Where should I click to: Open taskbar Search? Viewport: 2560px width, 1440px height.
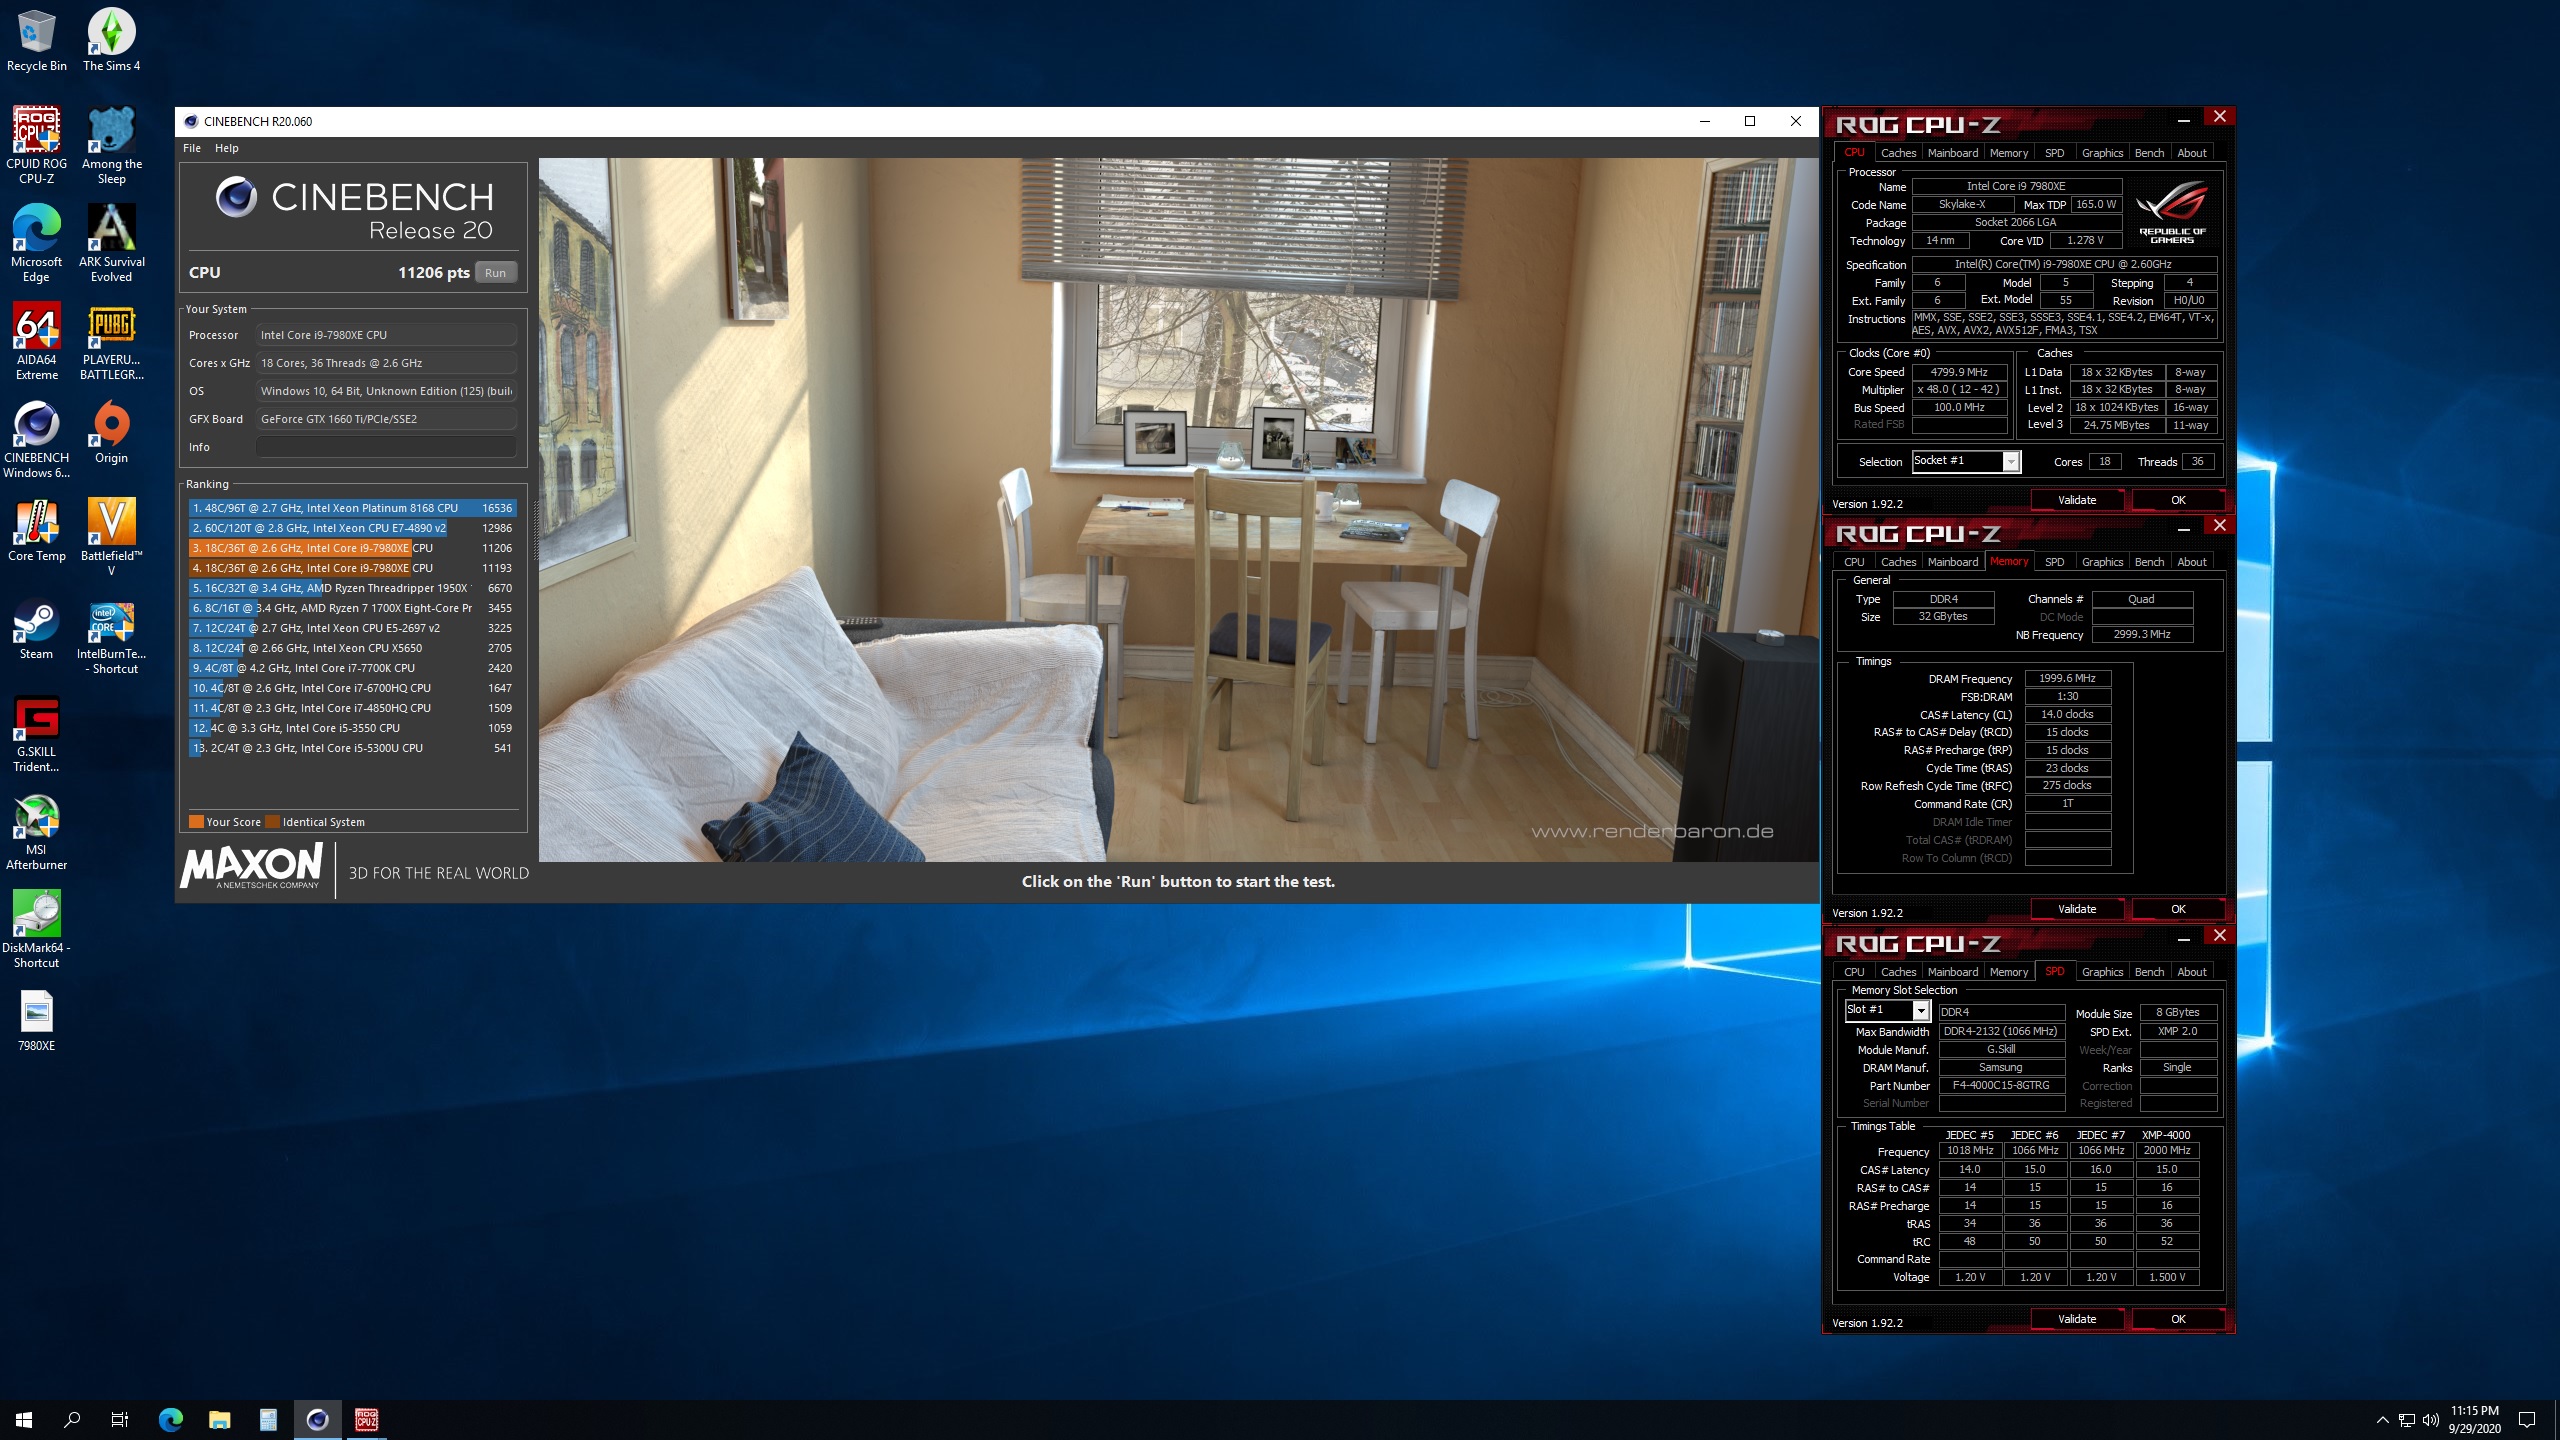pos(72,1419)
